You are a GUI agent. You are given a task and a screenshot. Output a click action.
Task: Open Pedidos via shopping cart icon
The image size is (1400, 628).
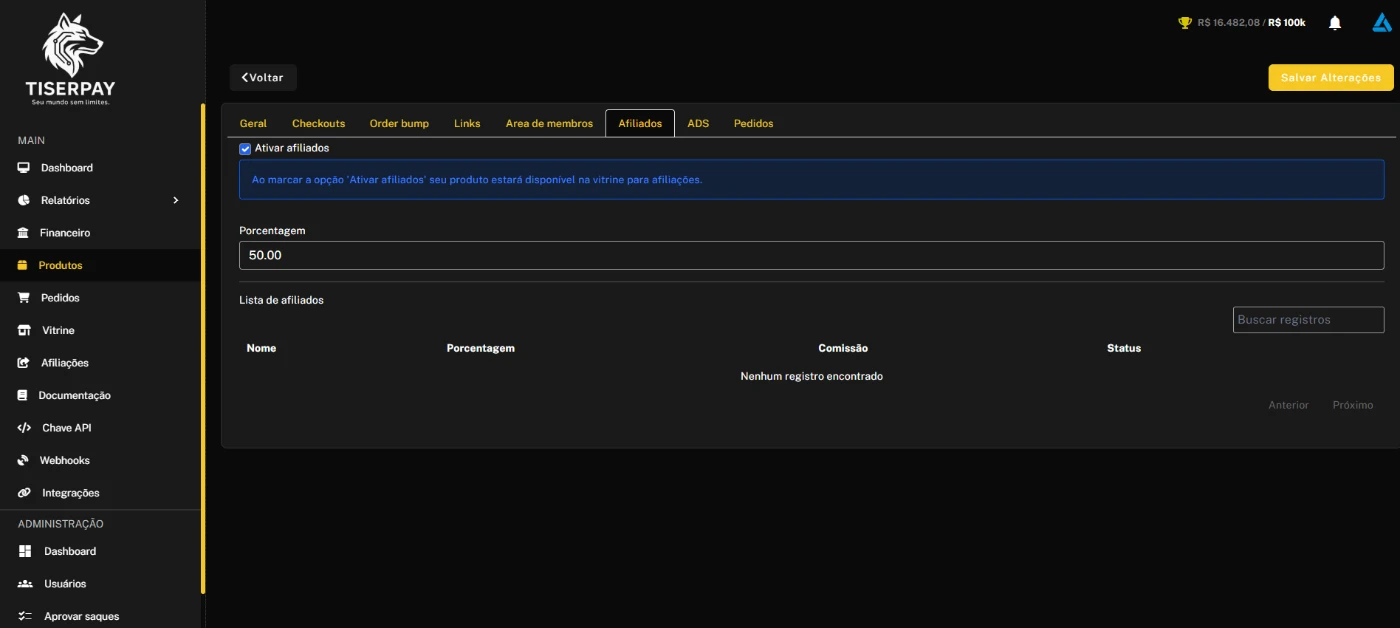click(x=23, y=298)
